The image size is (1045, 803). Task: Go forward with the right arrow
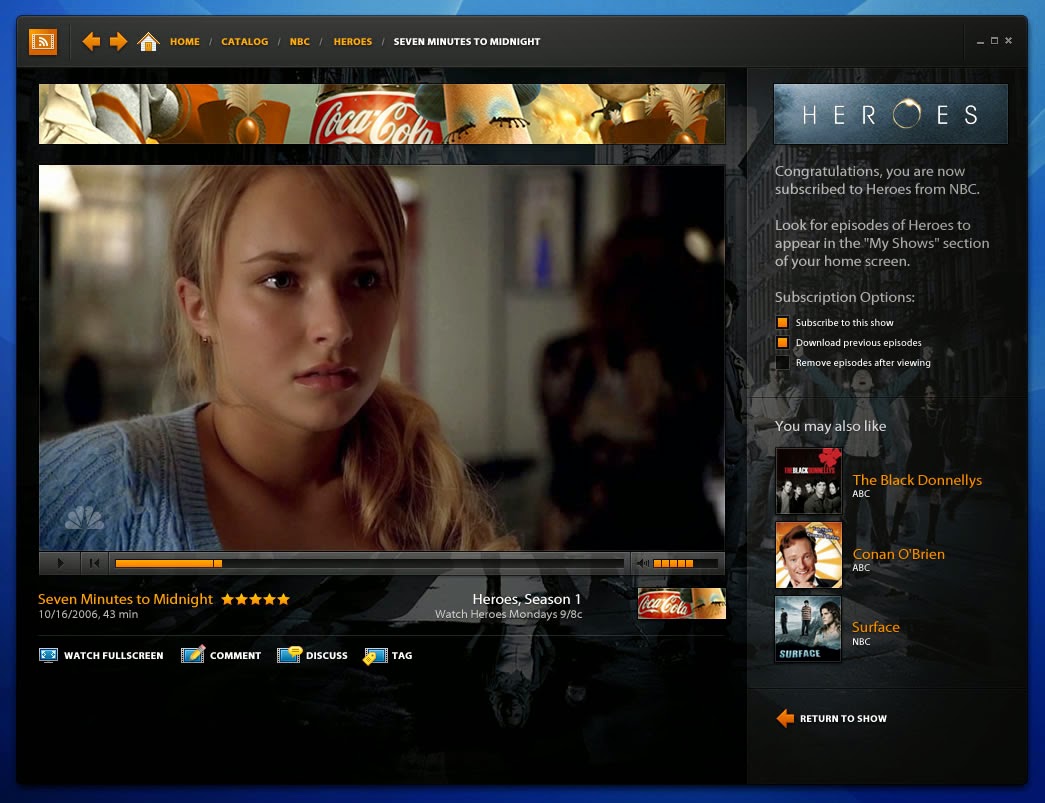[x=118, y=41]
